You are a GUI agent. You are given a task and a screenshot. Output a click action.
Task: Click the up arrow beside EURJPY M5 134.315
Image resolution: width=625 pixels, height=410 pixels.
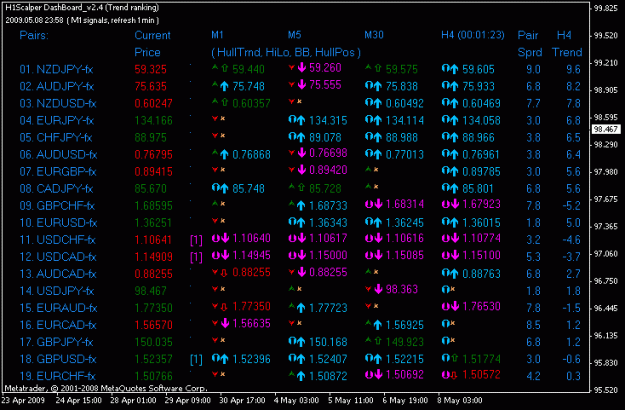[301, 120]
